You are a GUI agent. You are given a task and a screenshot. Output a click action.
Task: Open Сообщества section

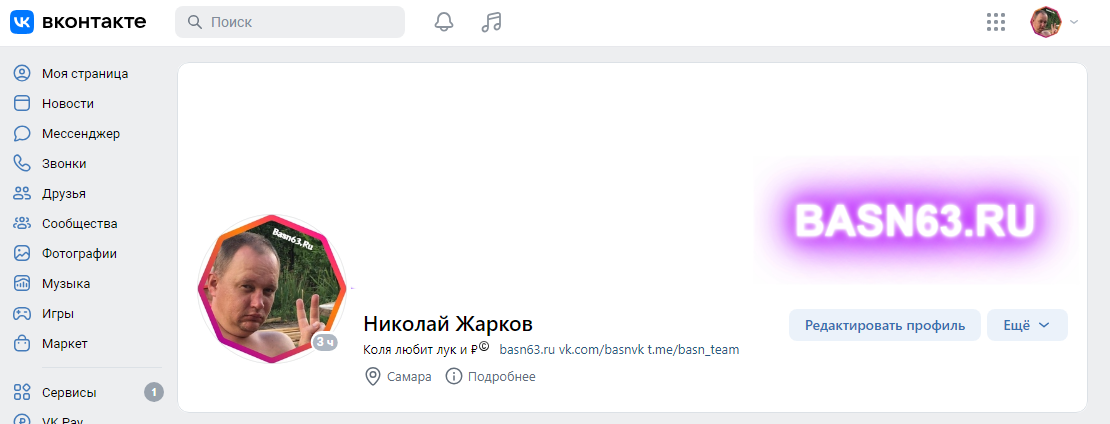[x=79, y=224]
